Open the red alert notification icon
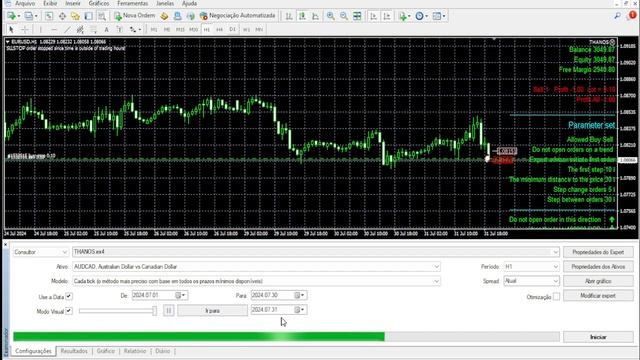This screenshot has width=640, height=360. (632, 15)
